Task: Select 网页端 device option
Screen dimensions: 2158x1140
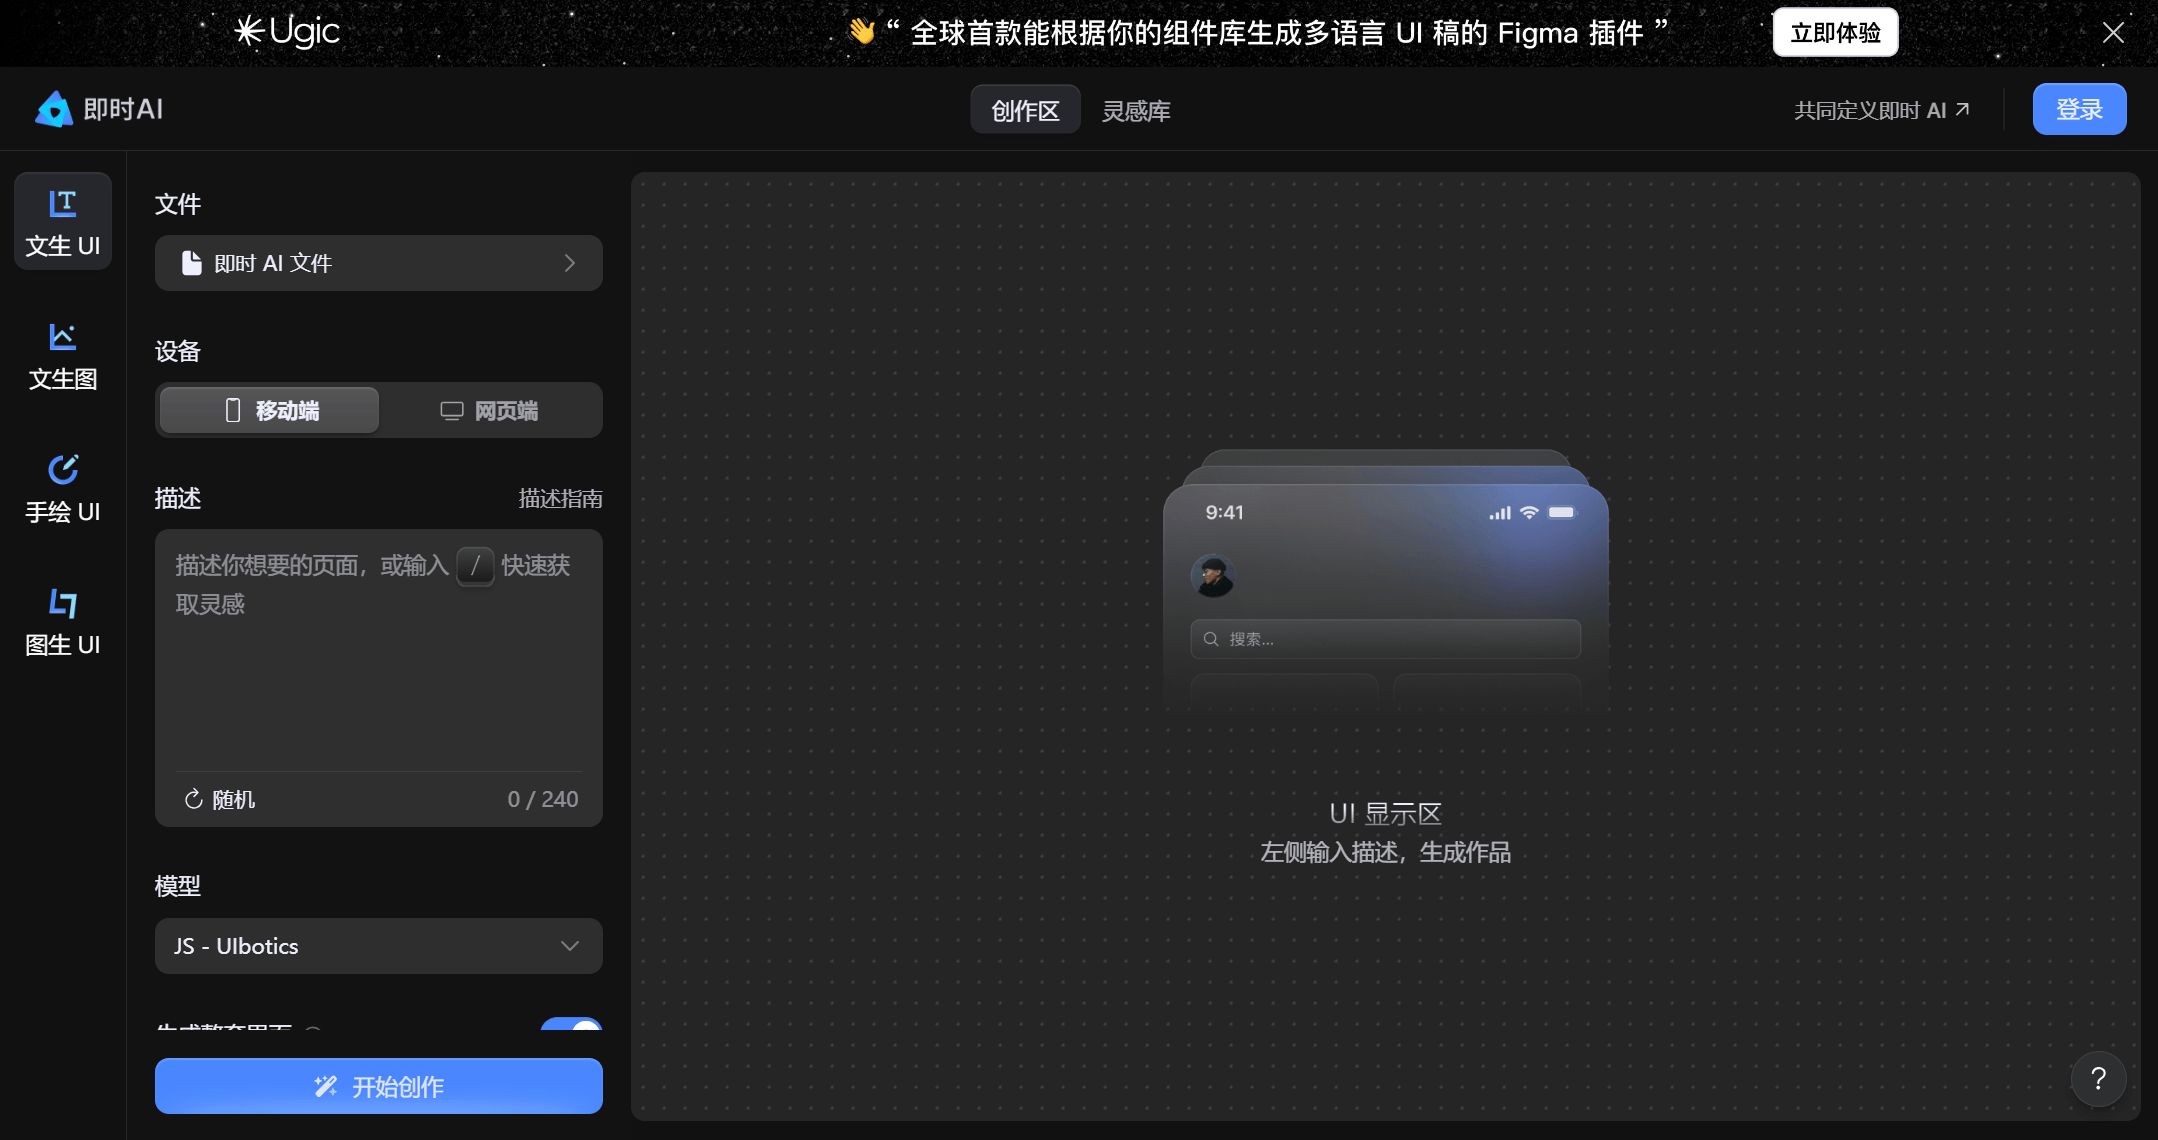Action: pos(490,411)
